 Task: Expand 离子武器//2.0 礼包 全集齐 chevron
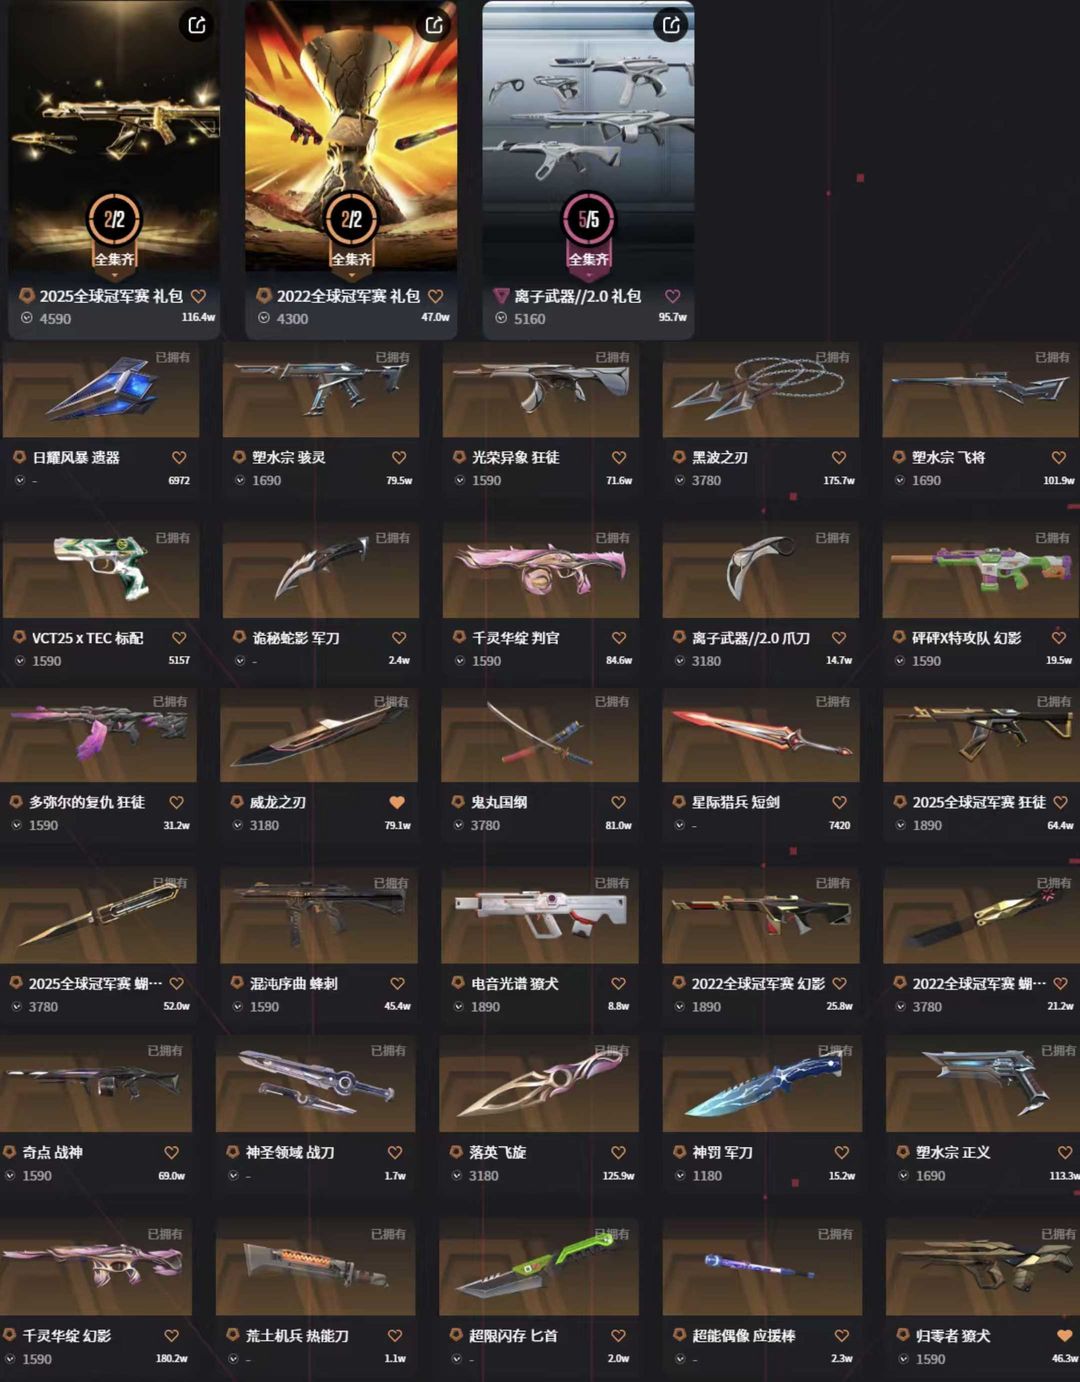point(588,275)
